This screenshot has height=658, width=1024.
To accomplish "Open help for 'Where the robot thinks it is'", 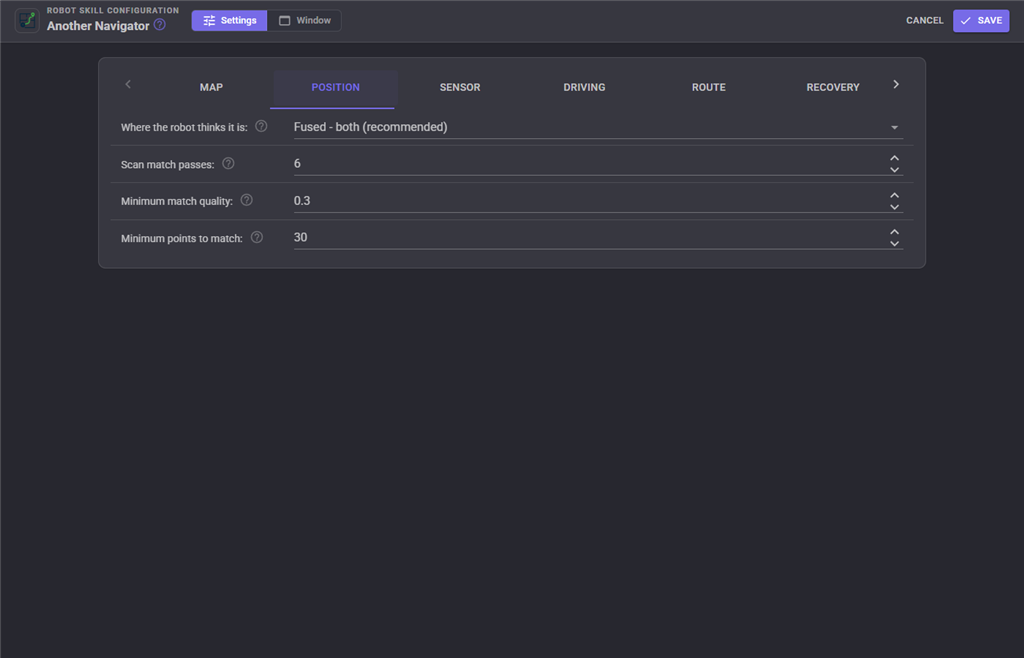I will [261, 126].
